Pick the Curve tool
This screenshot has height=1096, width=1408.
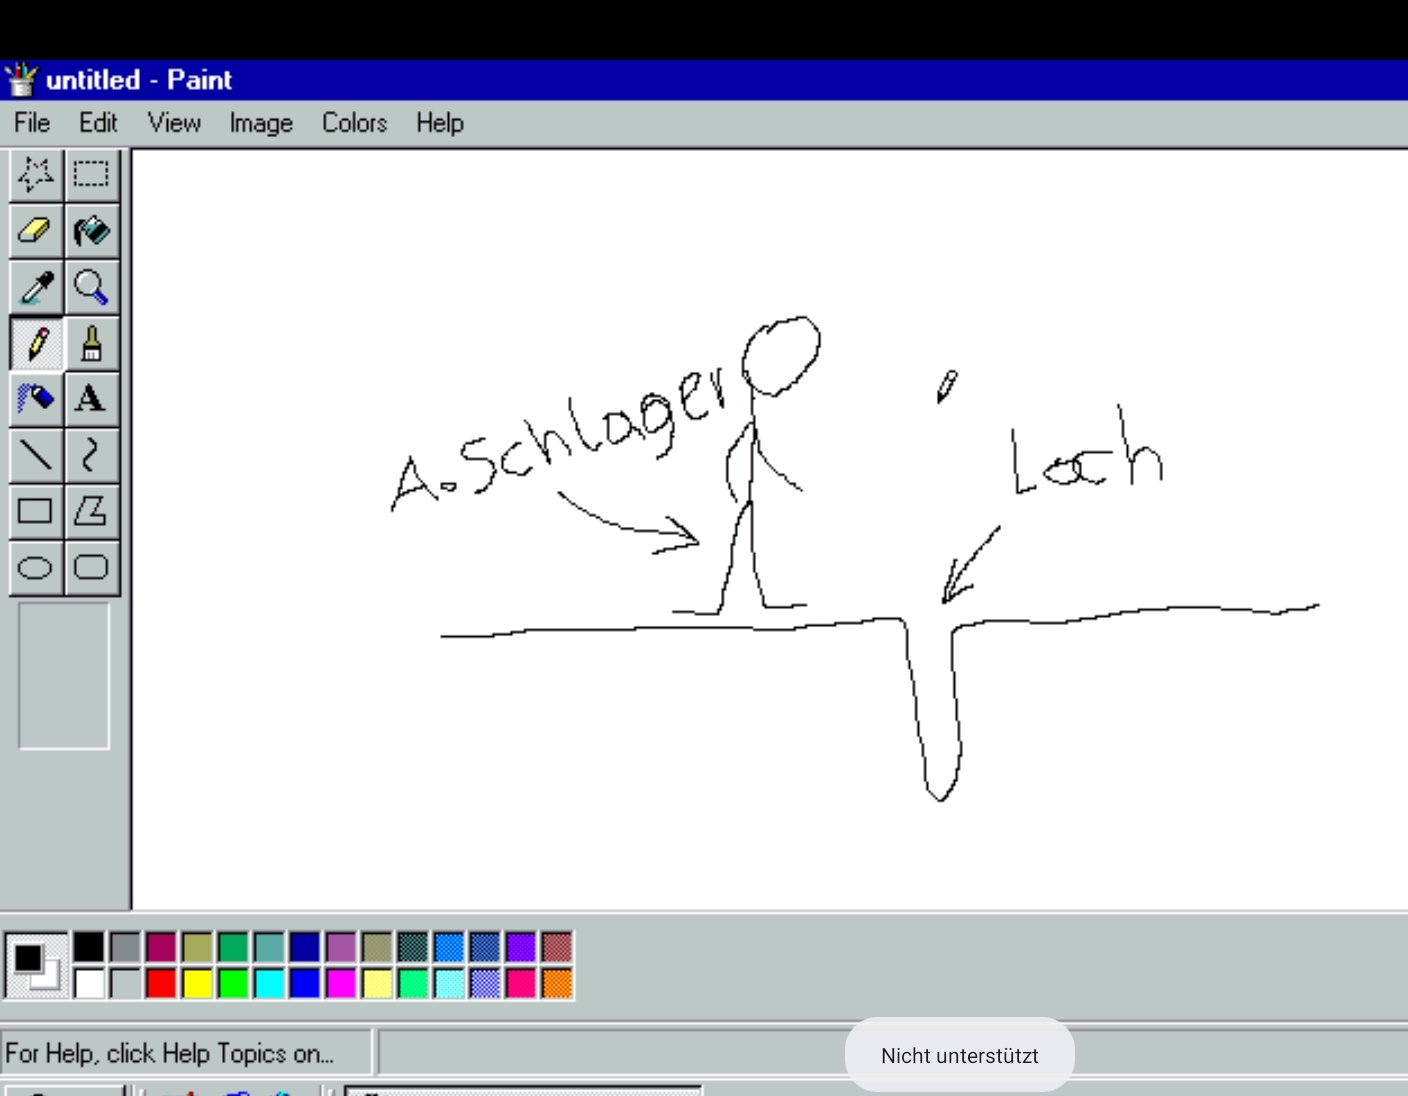coord(91,455)
